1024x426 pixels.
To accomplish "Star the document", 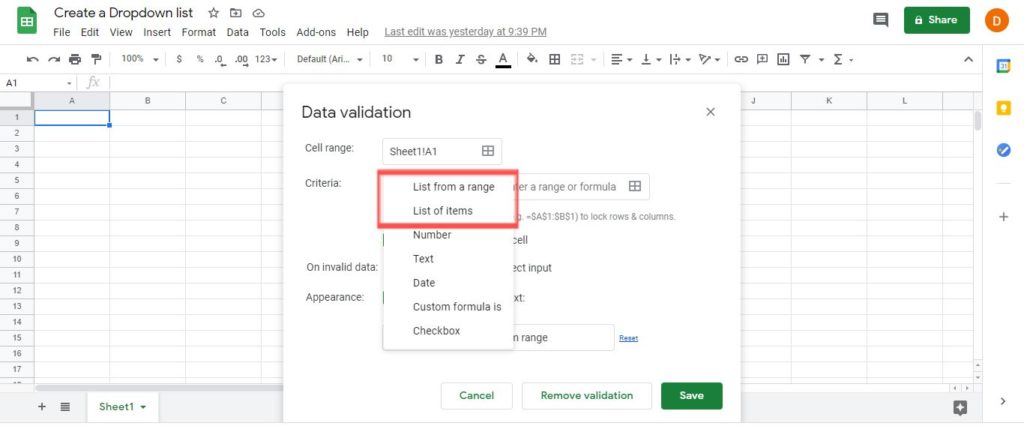I will [x=214, y=13].
